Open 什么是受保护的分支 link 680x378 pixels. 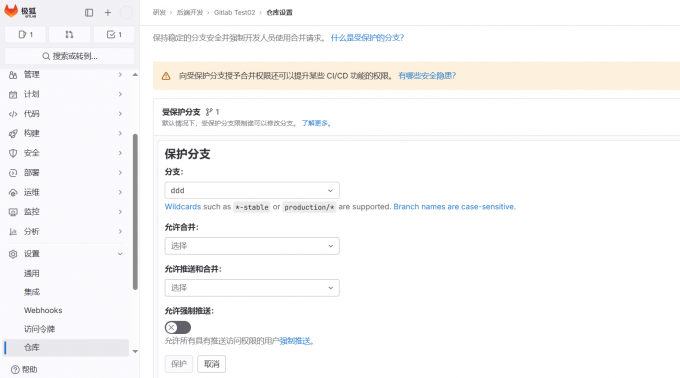(367, 38)
